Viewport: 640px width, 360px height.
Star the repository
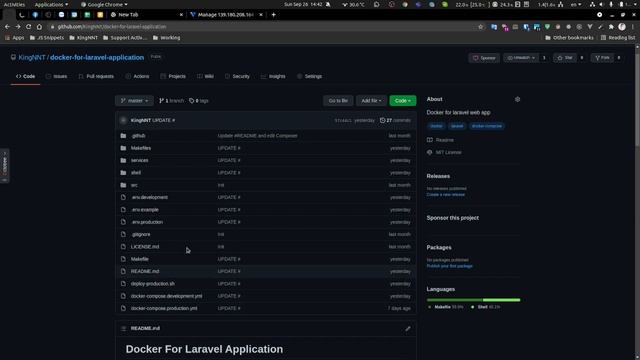[x=565, y=58]
